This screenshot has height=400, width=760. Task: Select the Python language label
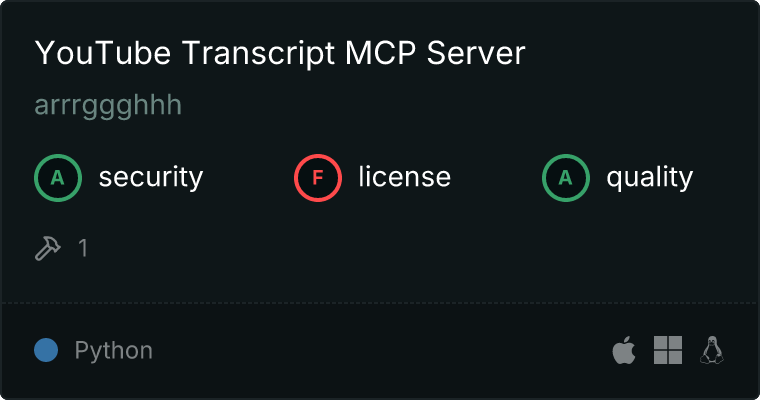coord(113,351)
